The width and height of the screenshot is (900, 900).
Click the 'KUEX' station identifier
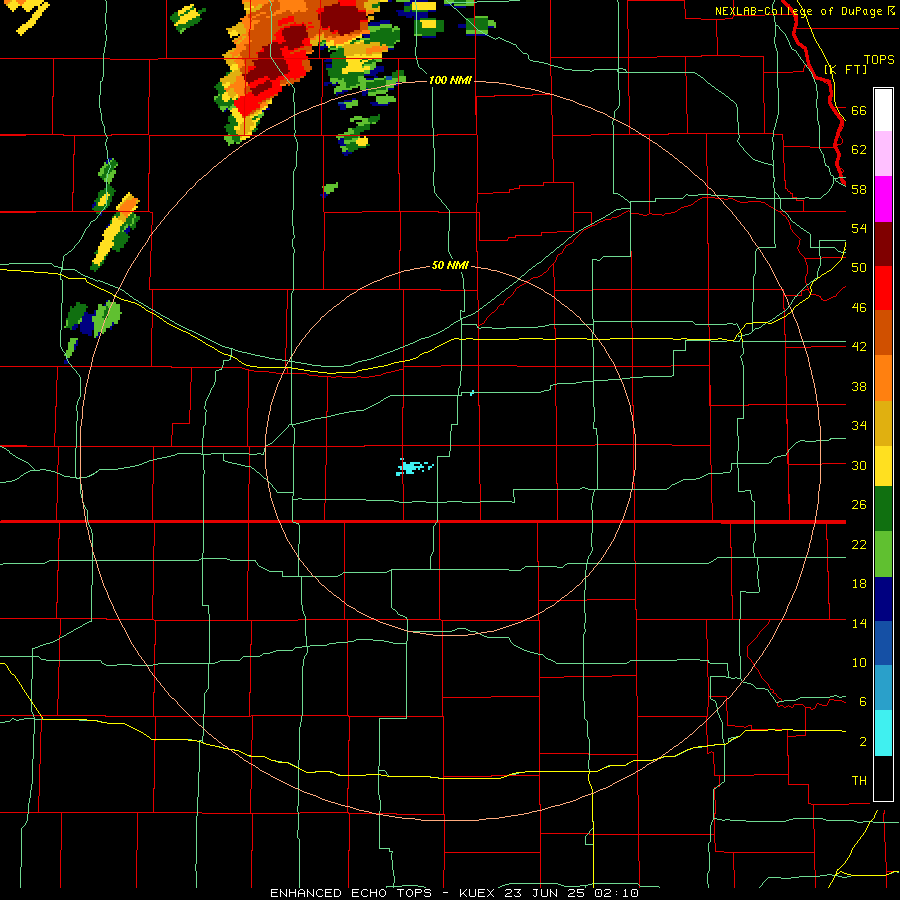pos(476,893)
